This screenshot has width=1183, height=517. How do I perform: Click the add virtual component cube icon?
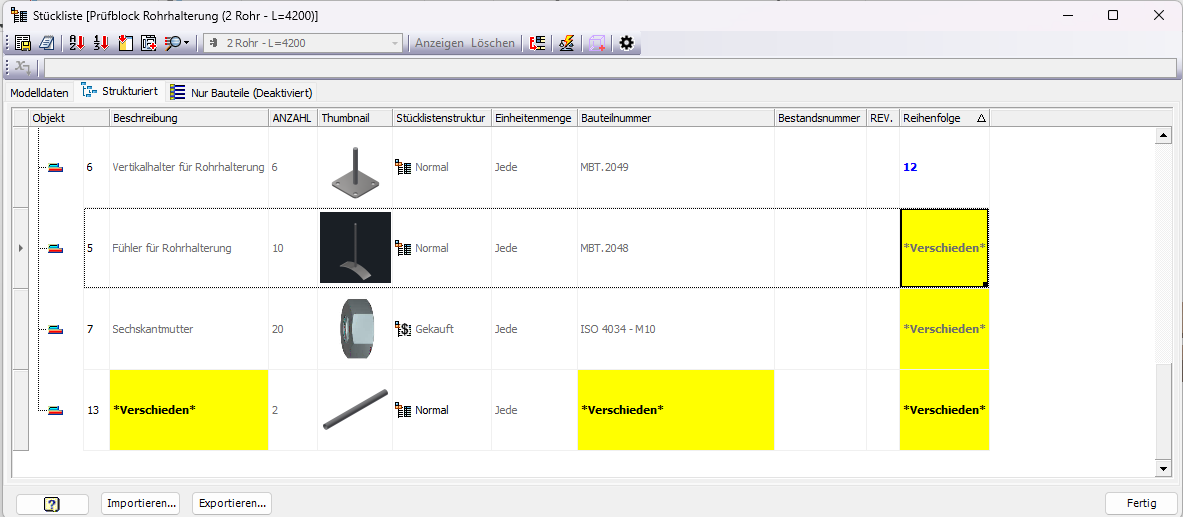598,43
